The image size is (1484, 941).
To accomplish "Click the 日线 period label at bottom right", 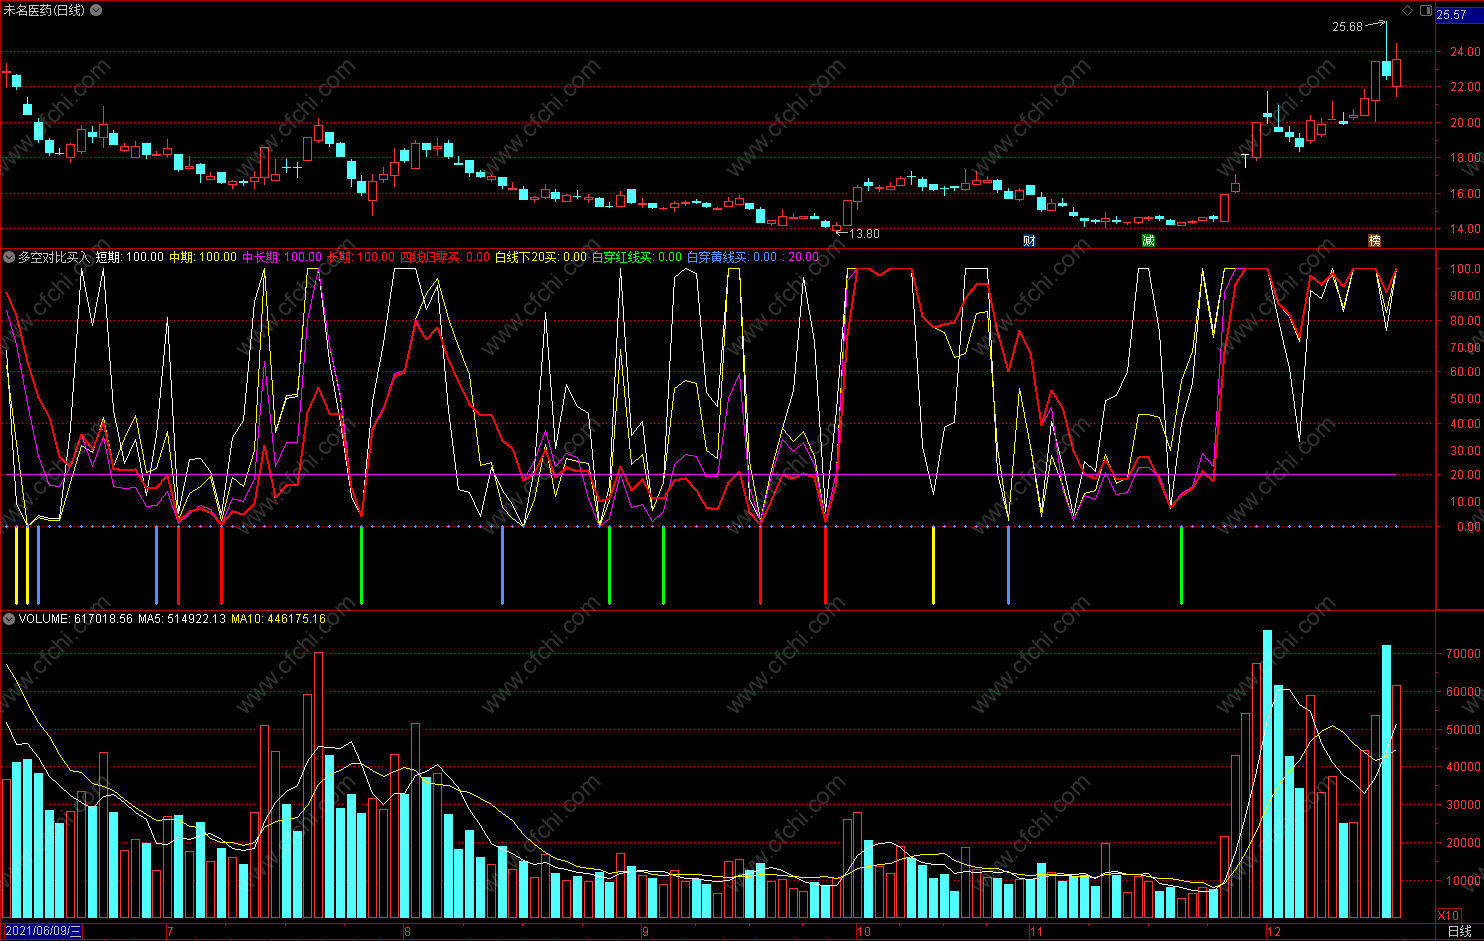I will point(1459,931).
